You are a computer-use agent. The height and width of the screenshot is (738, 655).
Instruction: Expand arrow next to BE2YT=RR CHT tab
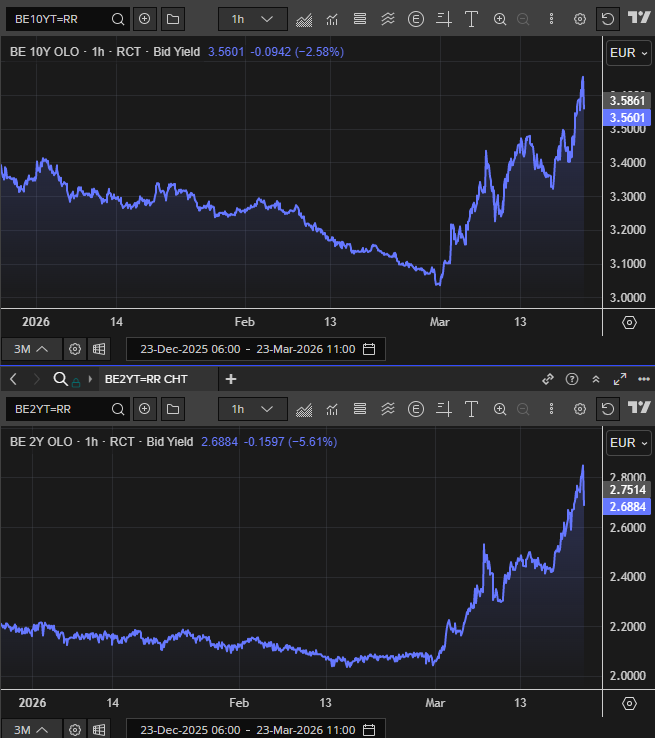90,379
